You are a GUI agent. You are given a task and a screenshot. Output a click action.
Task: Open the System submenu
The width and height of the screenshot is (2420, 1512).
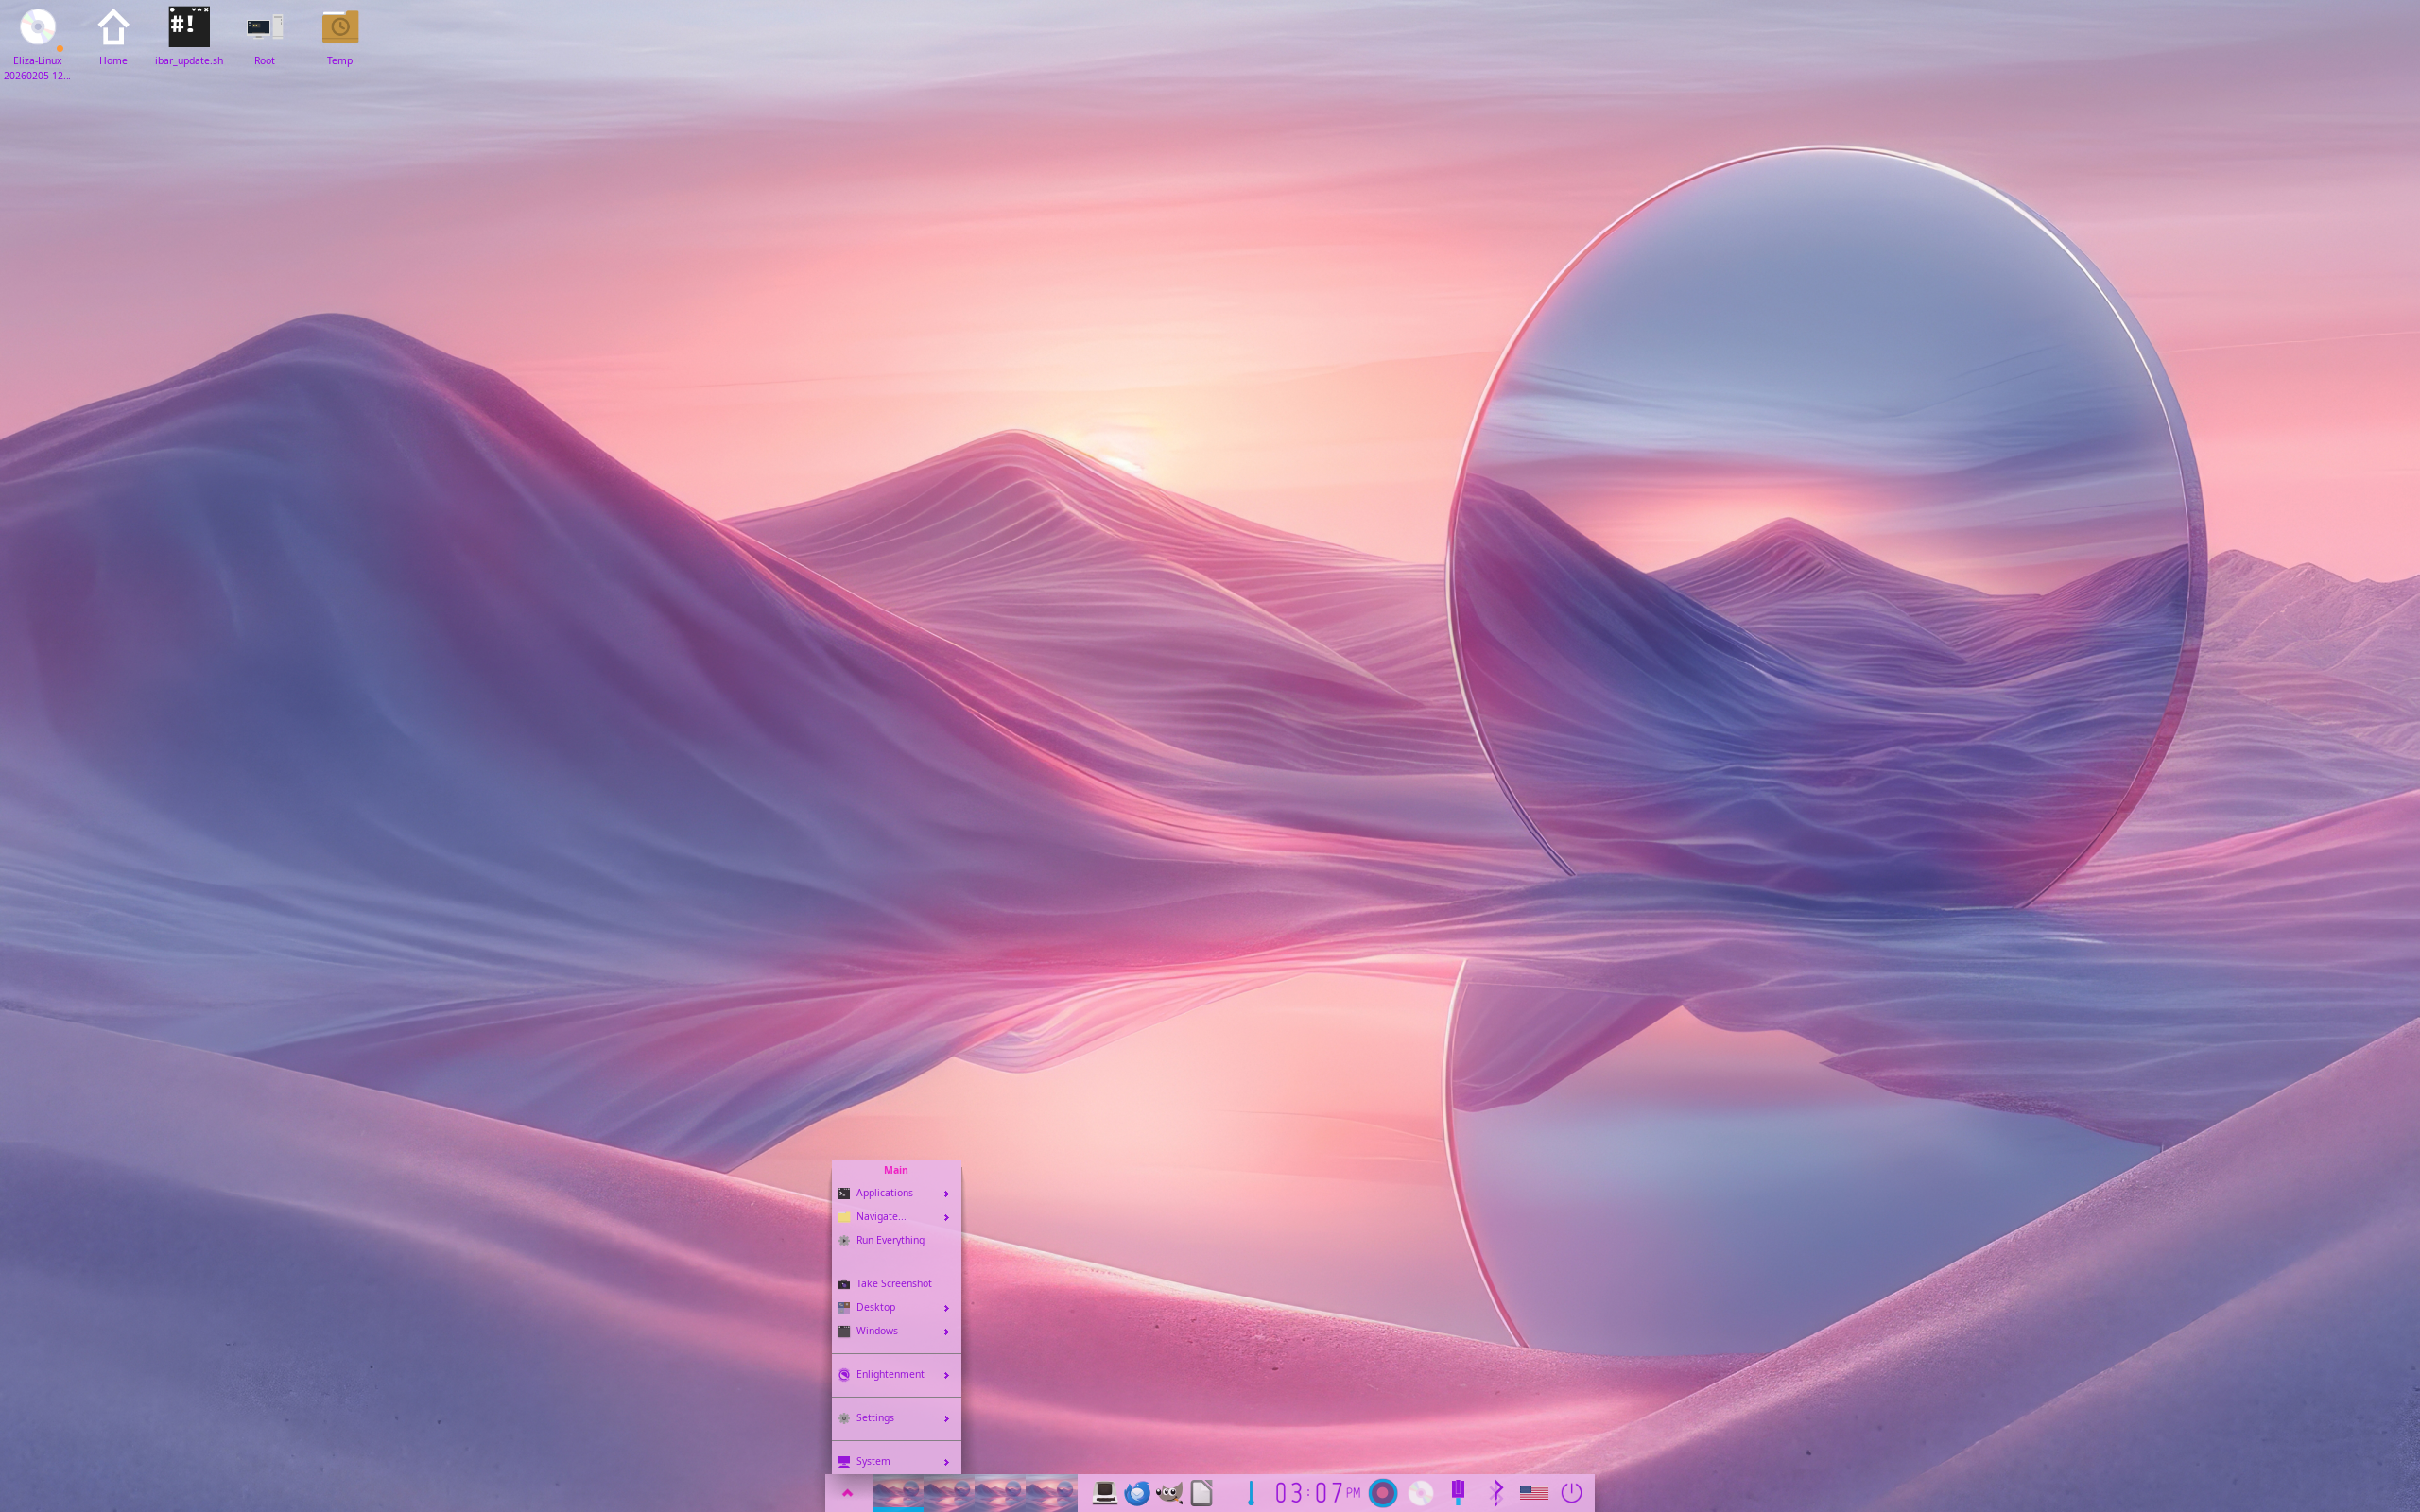896,1462
